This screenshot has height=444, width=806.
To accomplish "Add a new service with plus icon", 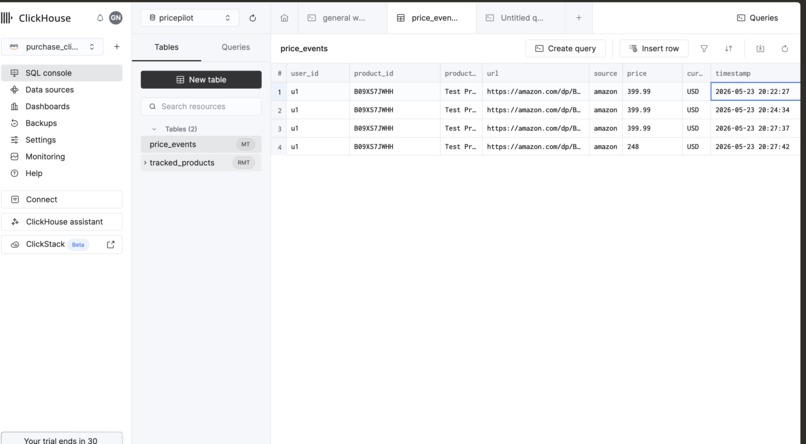I will coord(117,47).
